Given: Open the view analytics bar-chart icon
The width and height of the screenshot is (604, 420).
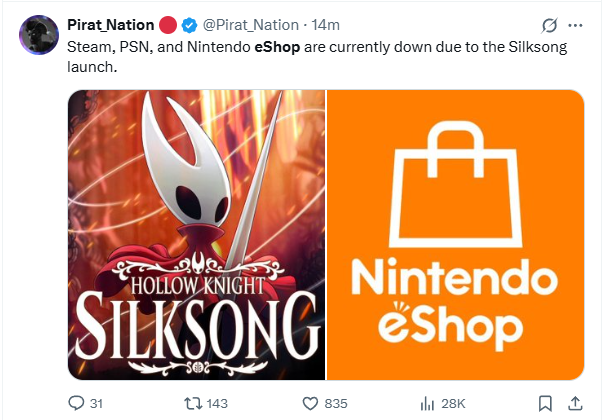Looking at the screenshot, I should tap(426, 402).
